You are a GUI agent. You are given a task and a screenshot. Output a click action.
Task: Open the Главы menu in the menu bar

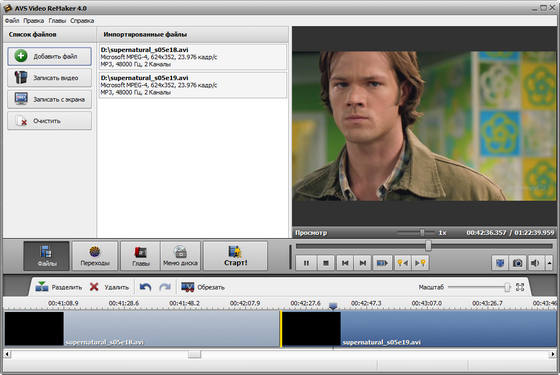57,21
